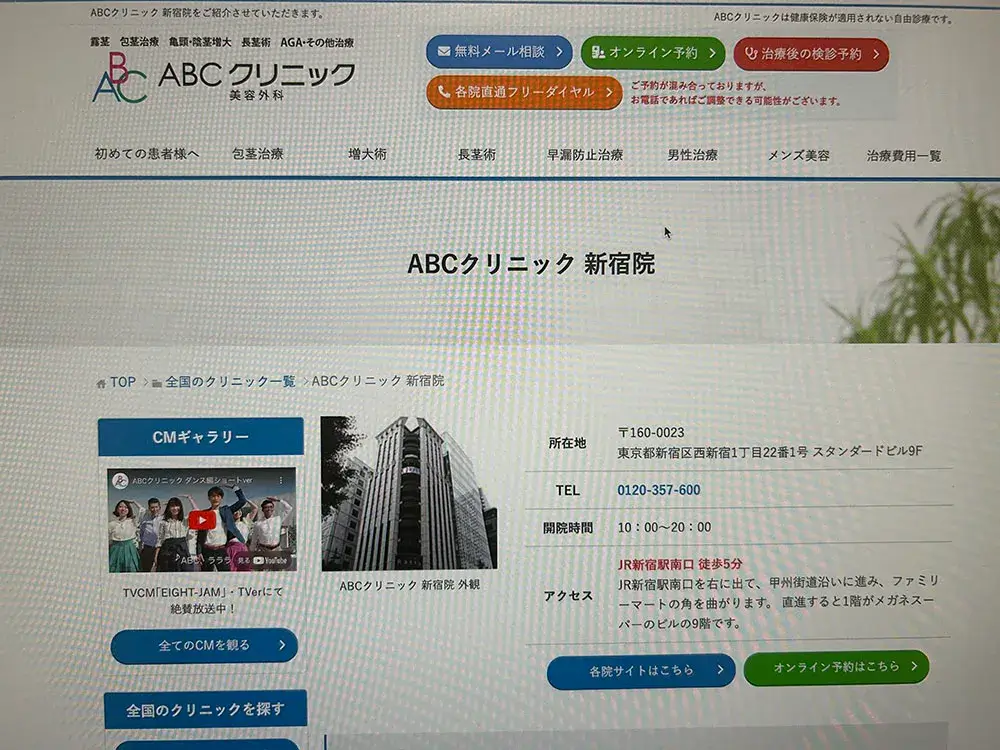Click the ご予約が混み合っております notice text
Screen dimensions: 1000x750
click(x=735, y=93)
